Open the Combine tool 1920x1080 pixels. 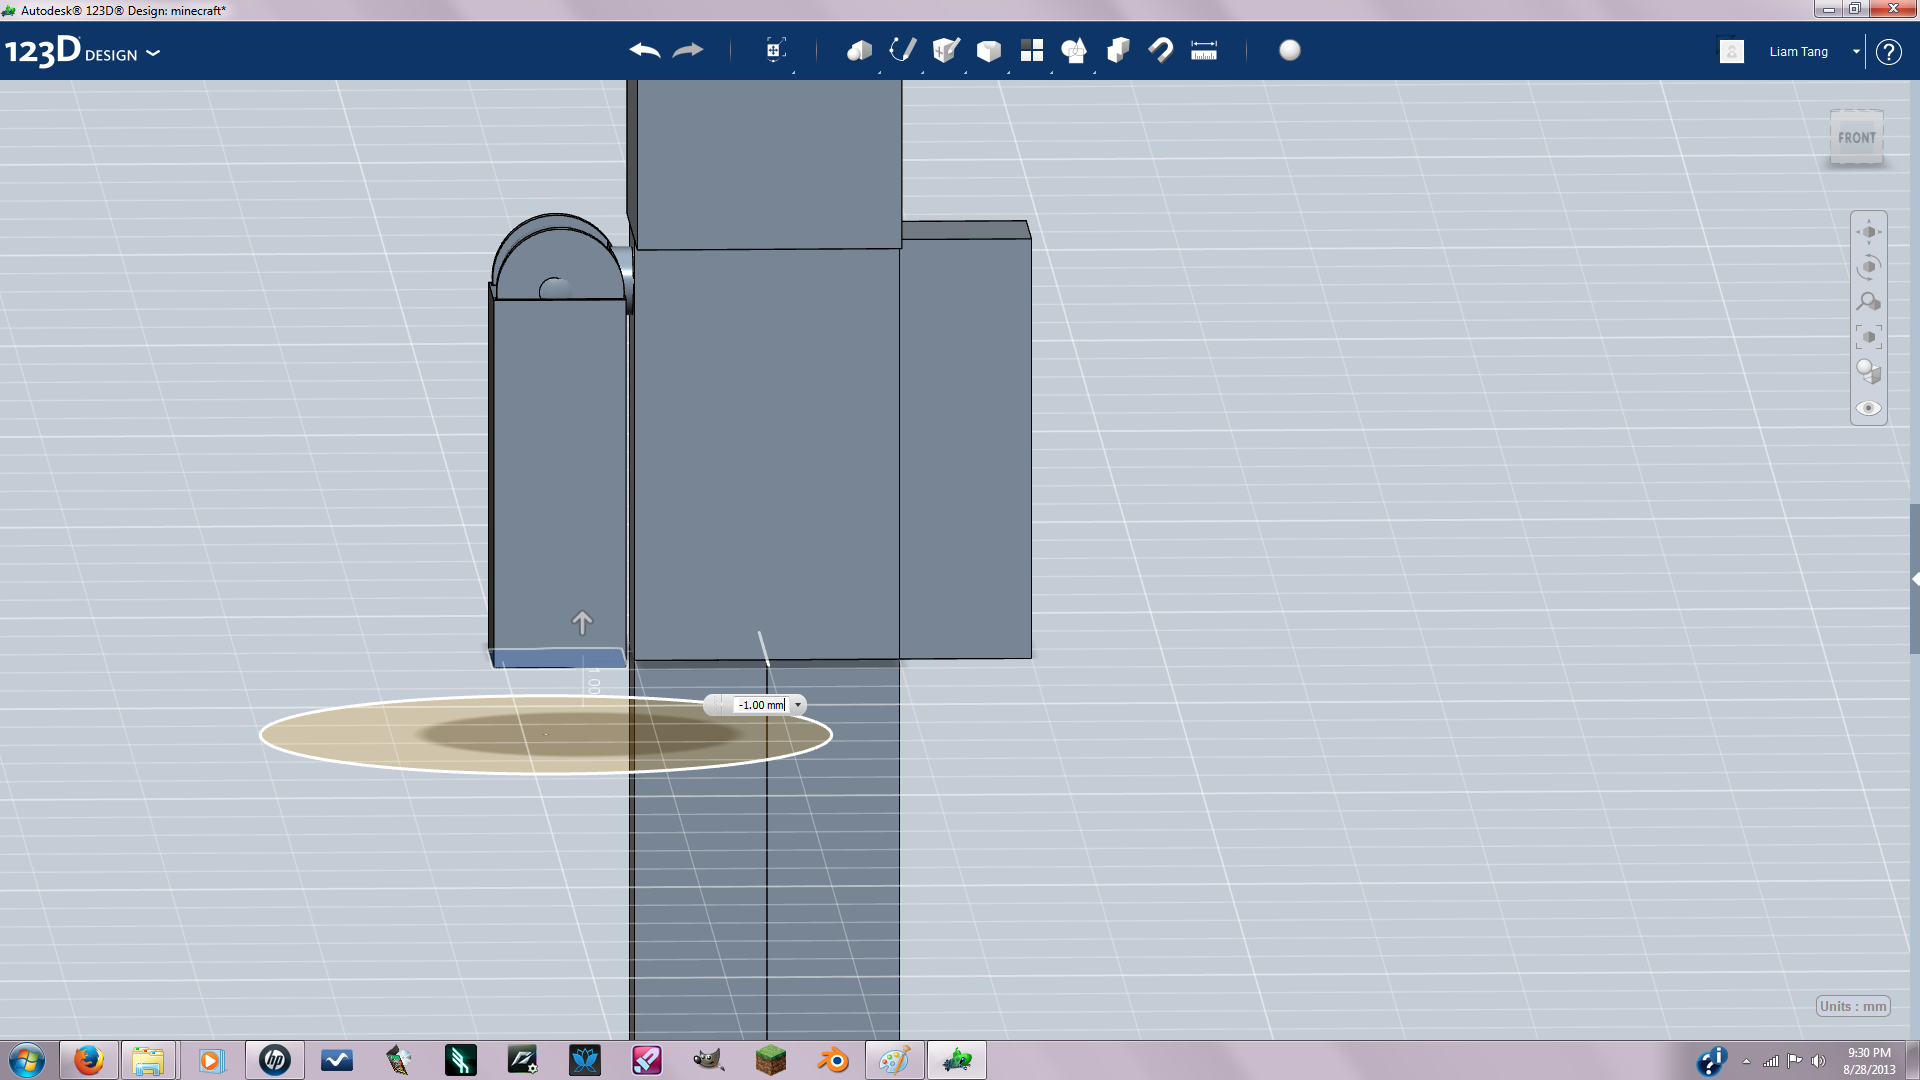pos(1118,50)
